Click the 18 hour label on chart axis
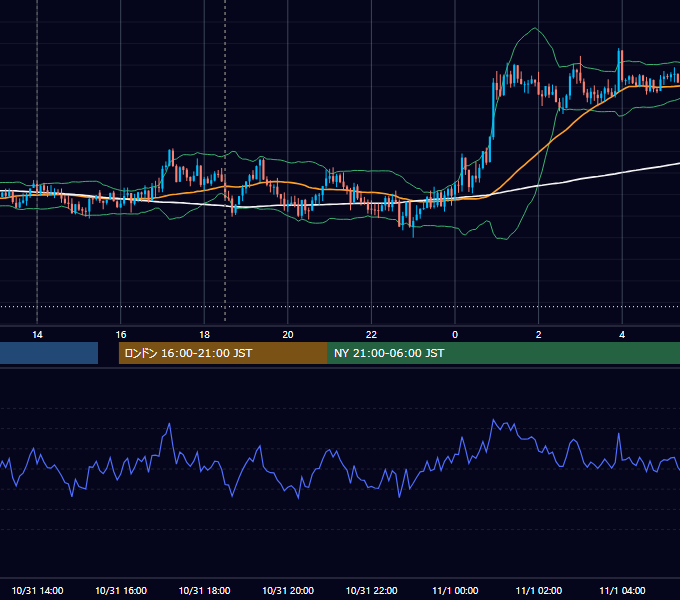The height and width of the screenshot is (600, 680). 204,335
